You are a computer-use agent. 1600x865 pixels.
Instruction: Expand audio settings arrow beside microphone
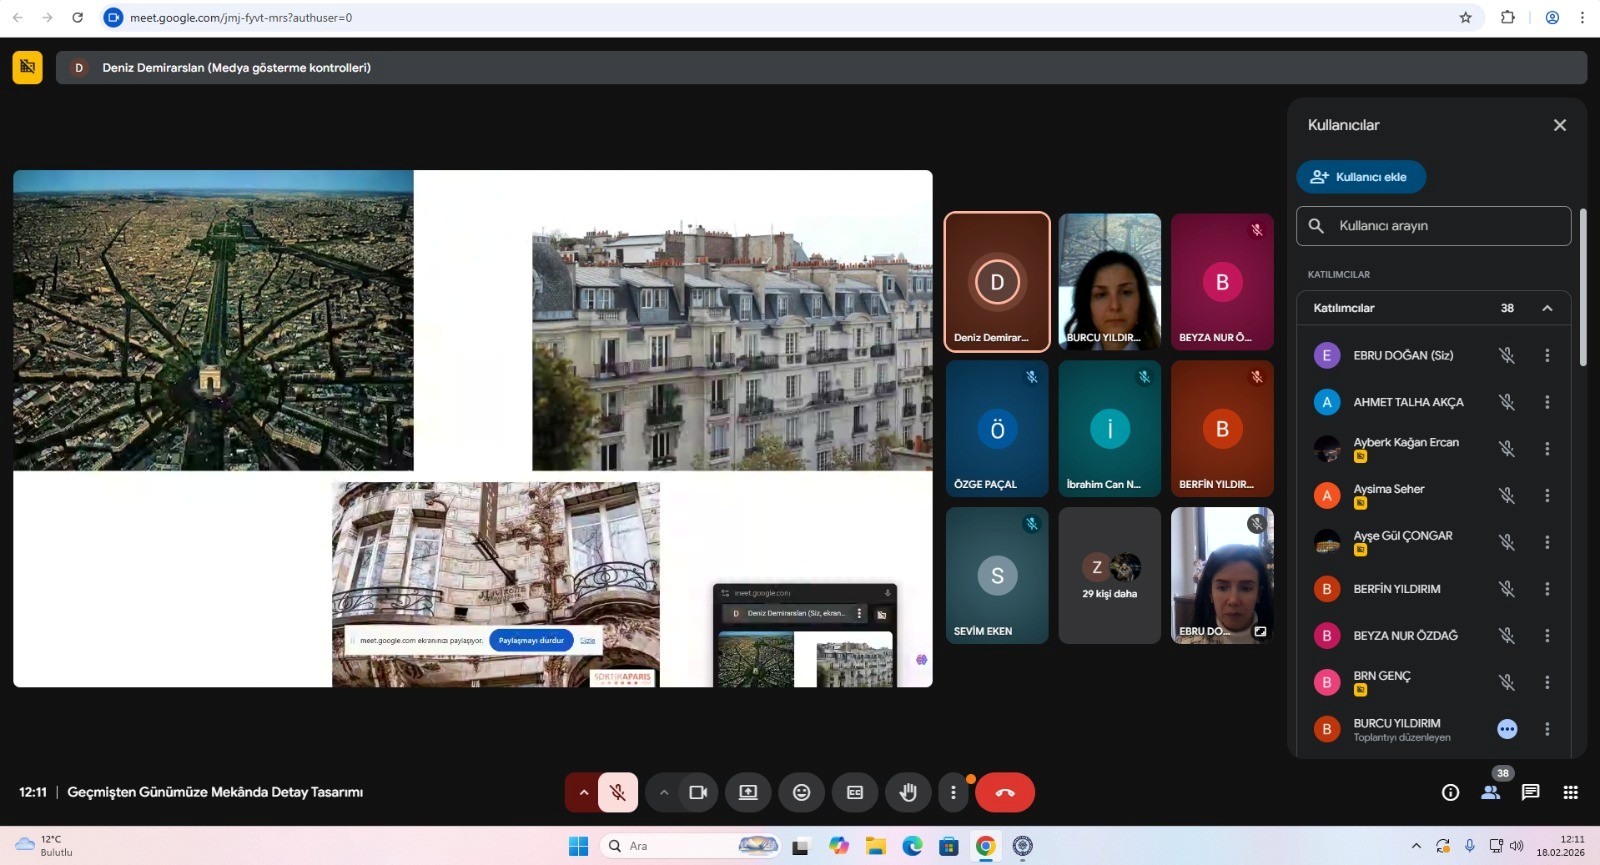[583, 792]
